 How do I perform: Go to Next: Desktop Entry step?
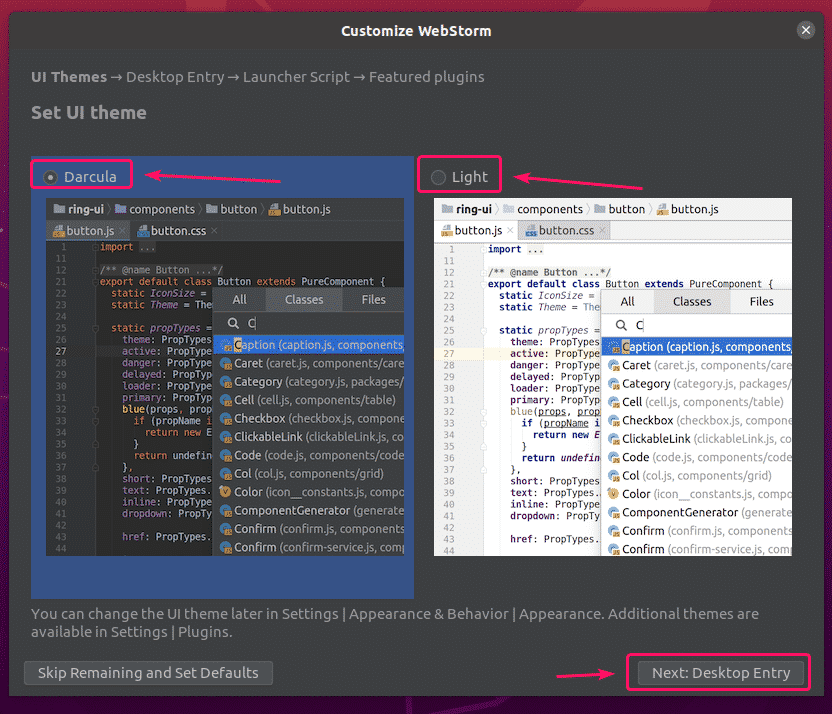pos(721,673)
